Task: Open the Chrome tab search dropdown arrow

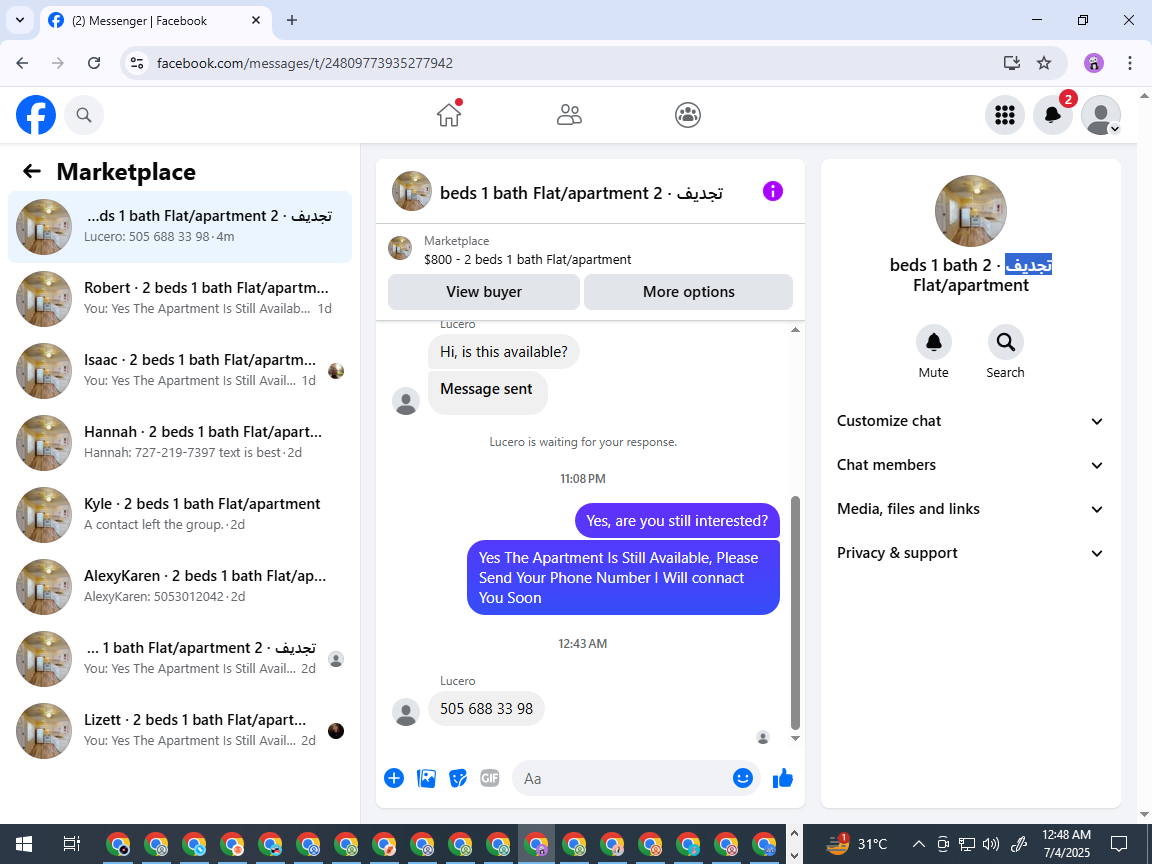Action: (x=20, y=21)
